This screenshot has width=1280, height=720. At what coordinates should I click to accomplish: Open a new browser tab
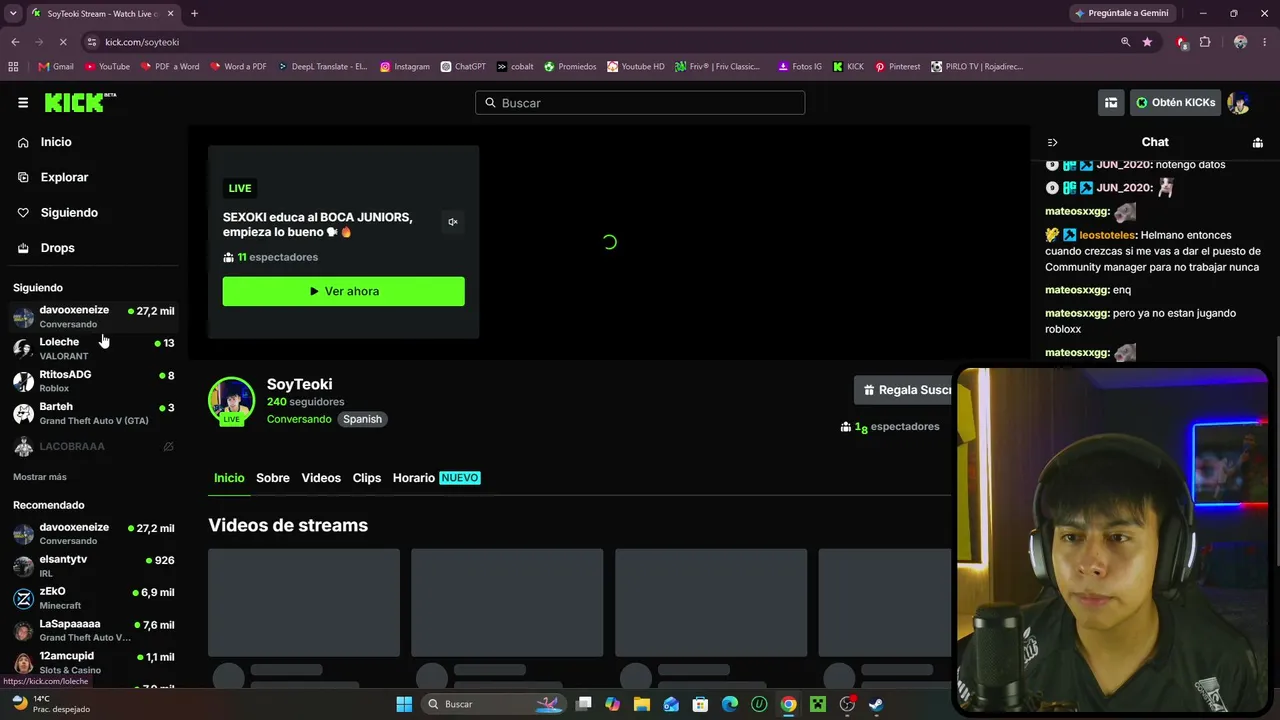(x=194, y=14)
